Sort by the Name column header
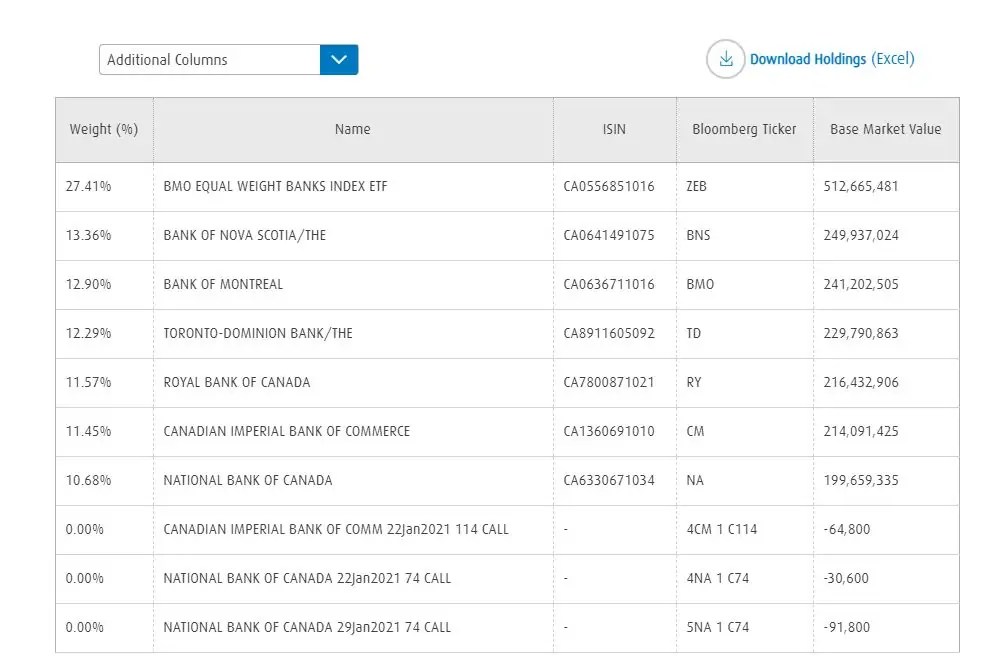 352,129
